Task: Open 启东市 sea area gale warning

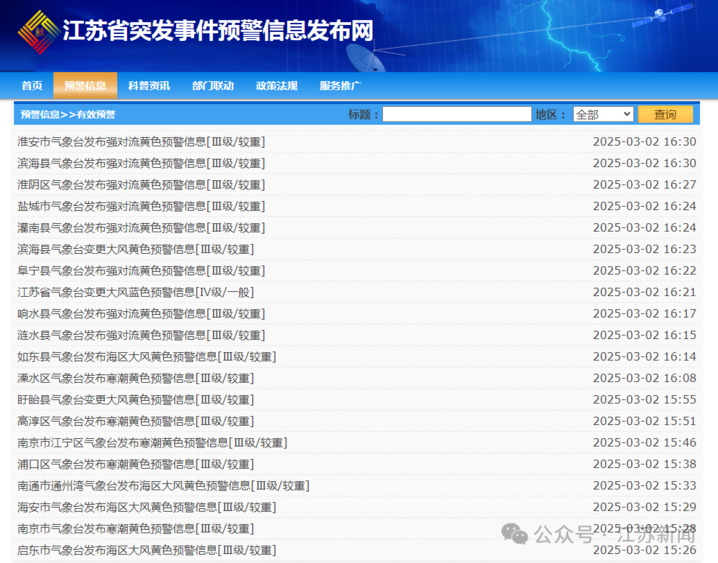Action: 146,550
